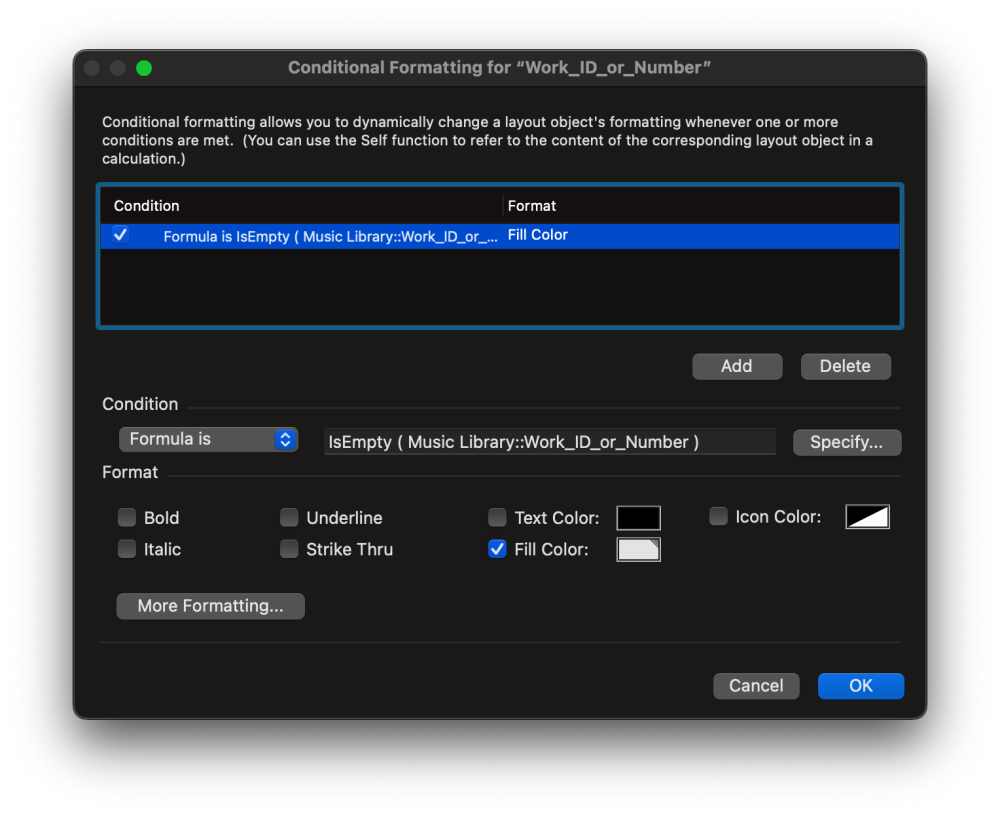Enable the Bold checkbox
The image size is (1000, 816).
click(x=127, y=518)
